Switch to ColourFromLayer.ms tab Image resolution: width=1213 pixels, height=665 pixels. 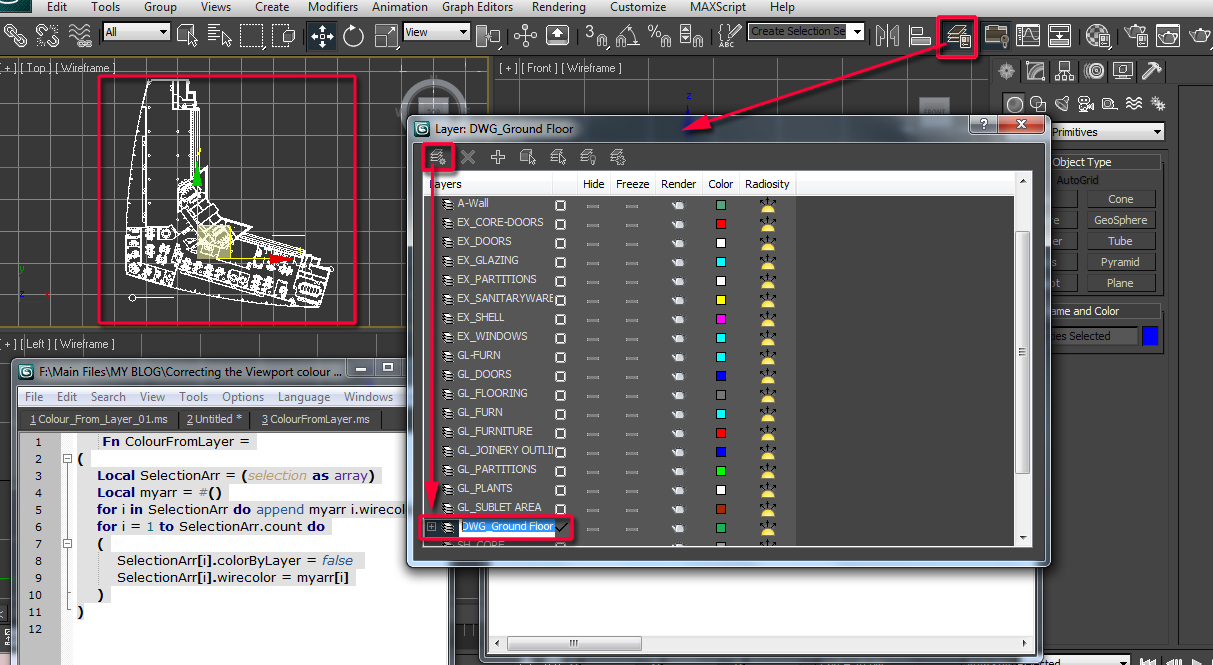point(315,420)
